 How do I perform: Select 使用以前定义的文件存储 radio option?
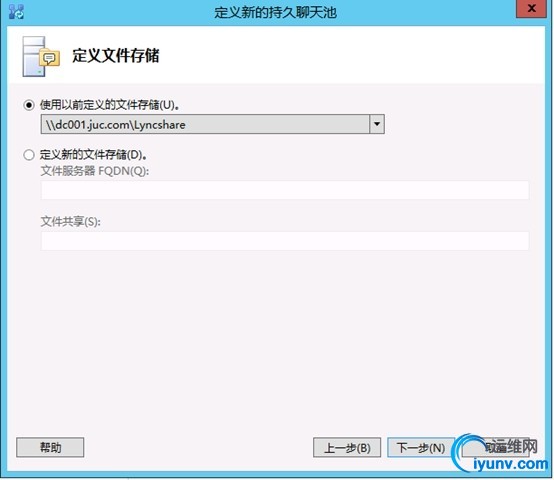coord(29,105)
